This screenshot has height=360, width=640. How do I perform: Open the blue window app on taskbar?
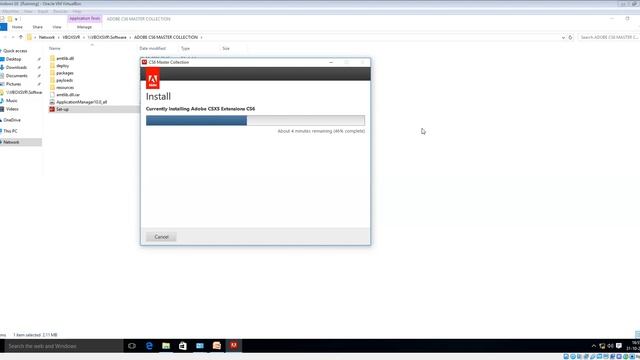(200, 346)
